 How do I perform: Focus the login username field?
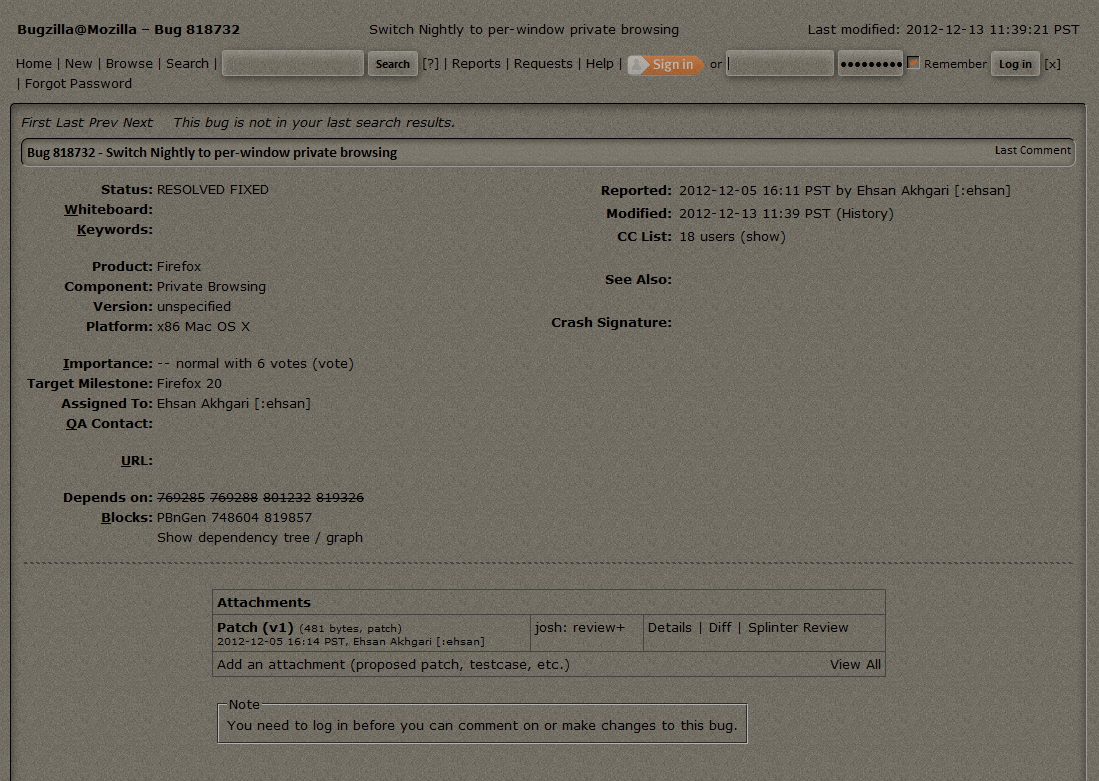coord(780,63)
